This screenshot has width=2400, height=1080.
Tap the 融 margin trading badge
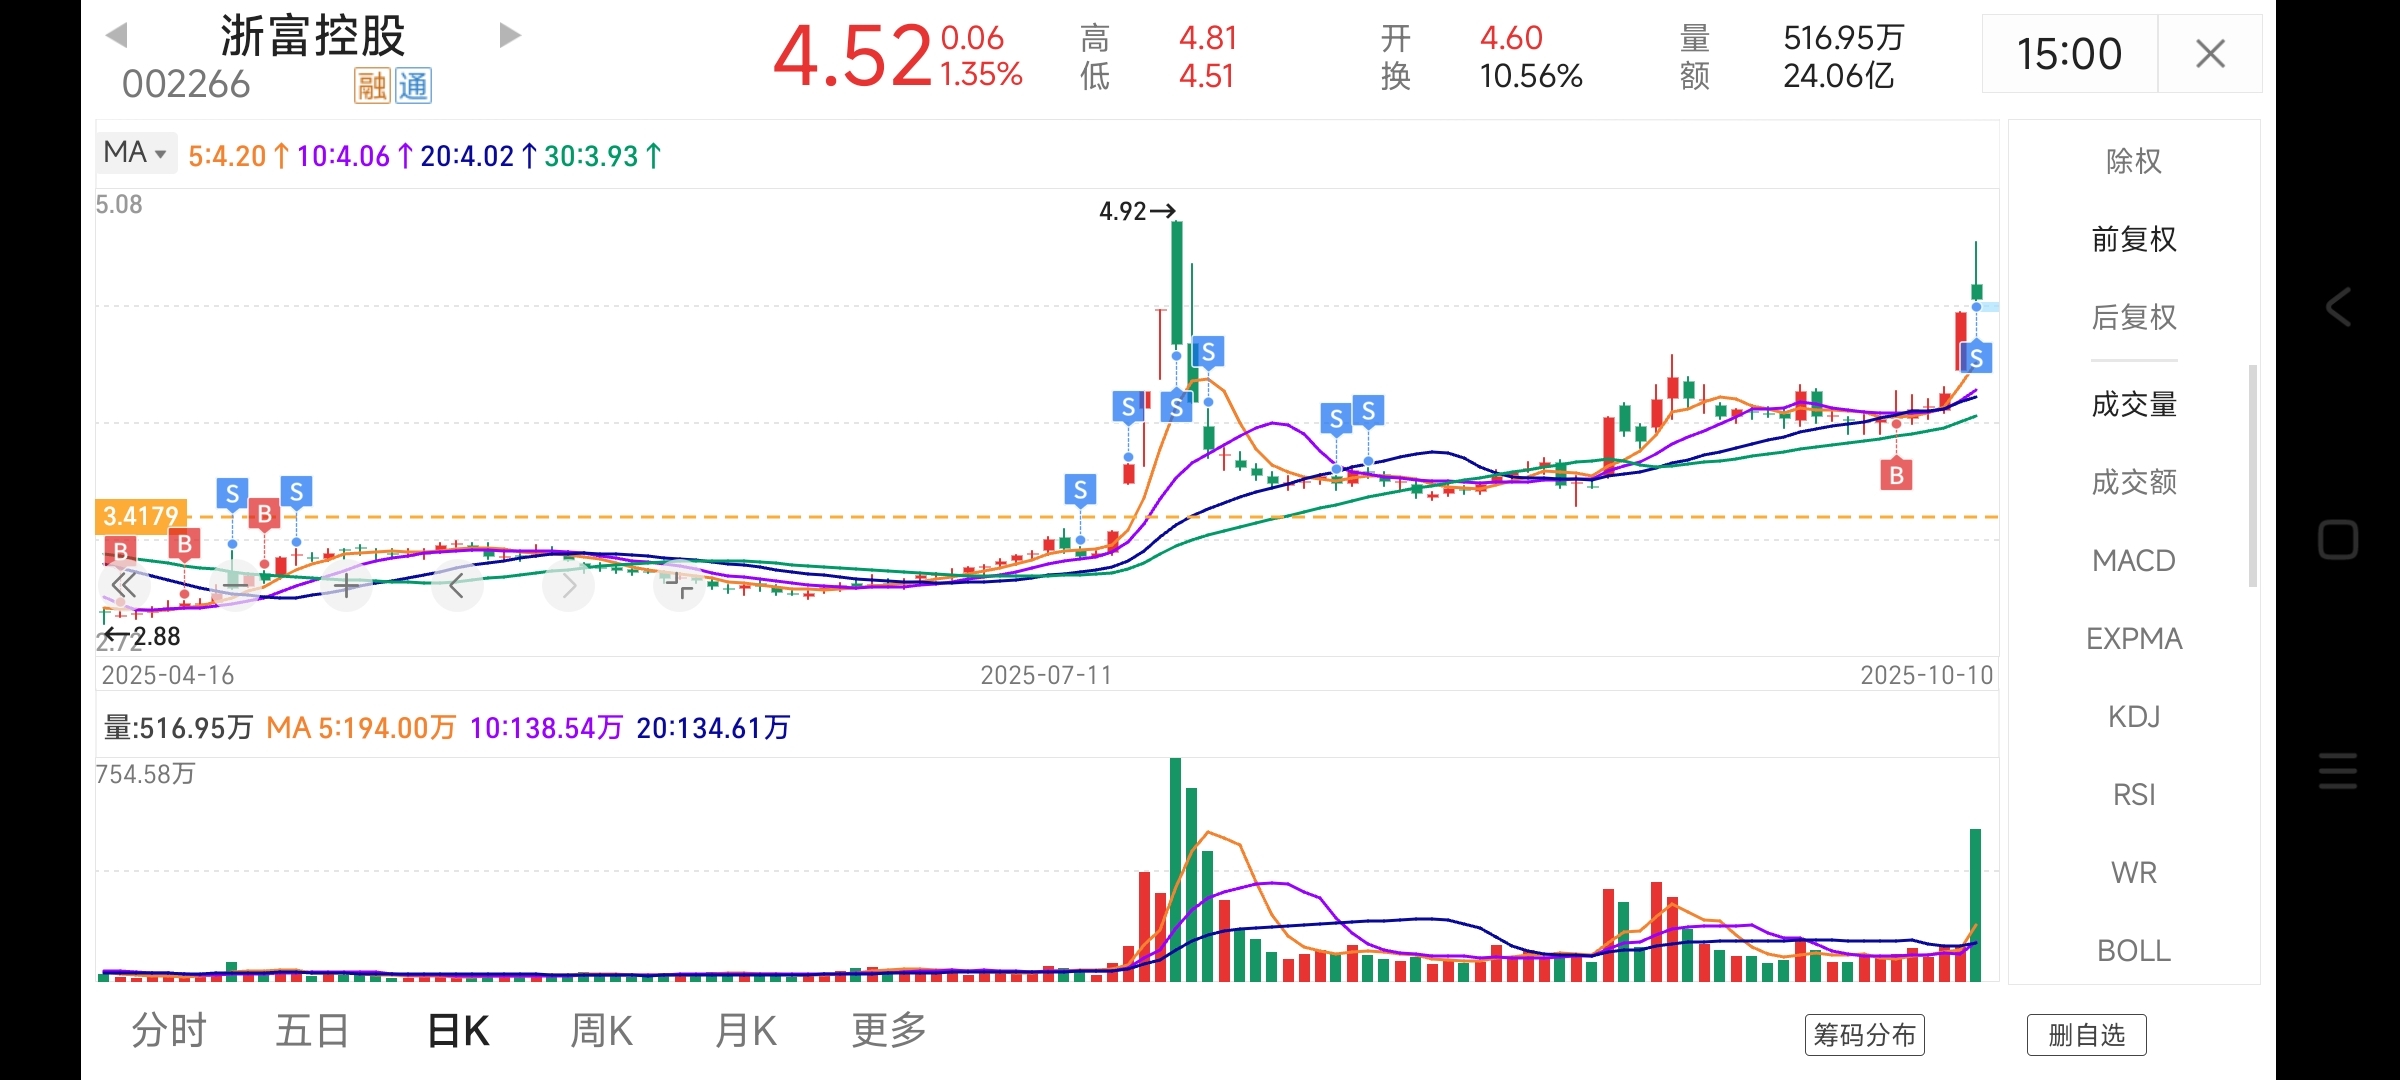(x=371, y=87)
